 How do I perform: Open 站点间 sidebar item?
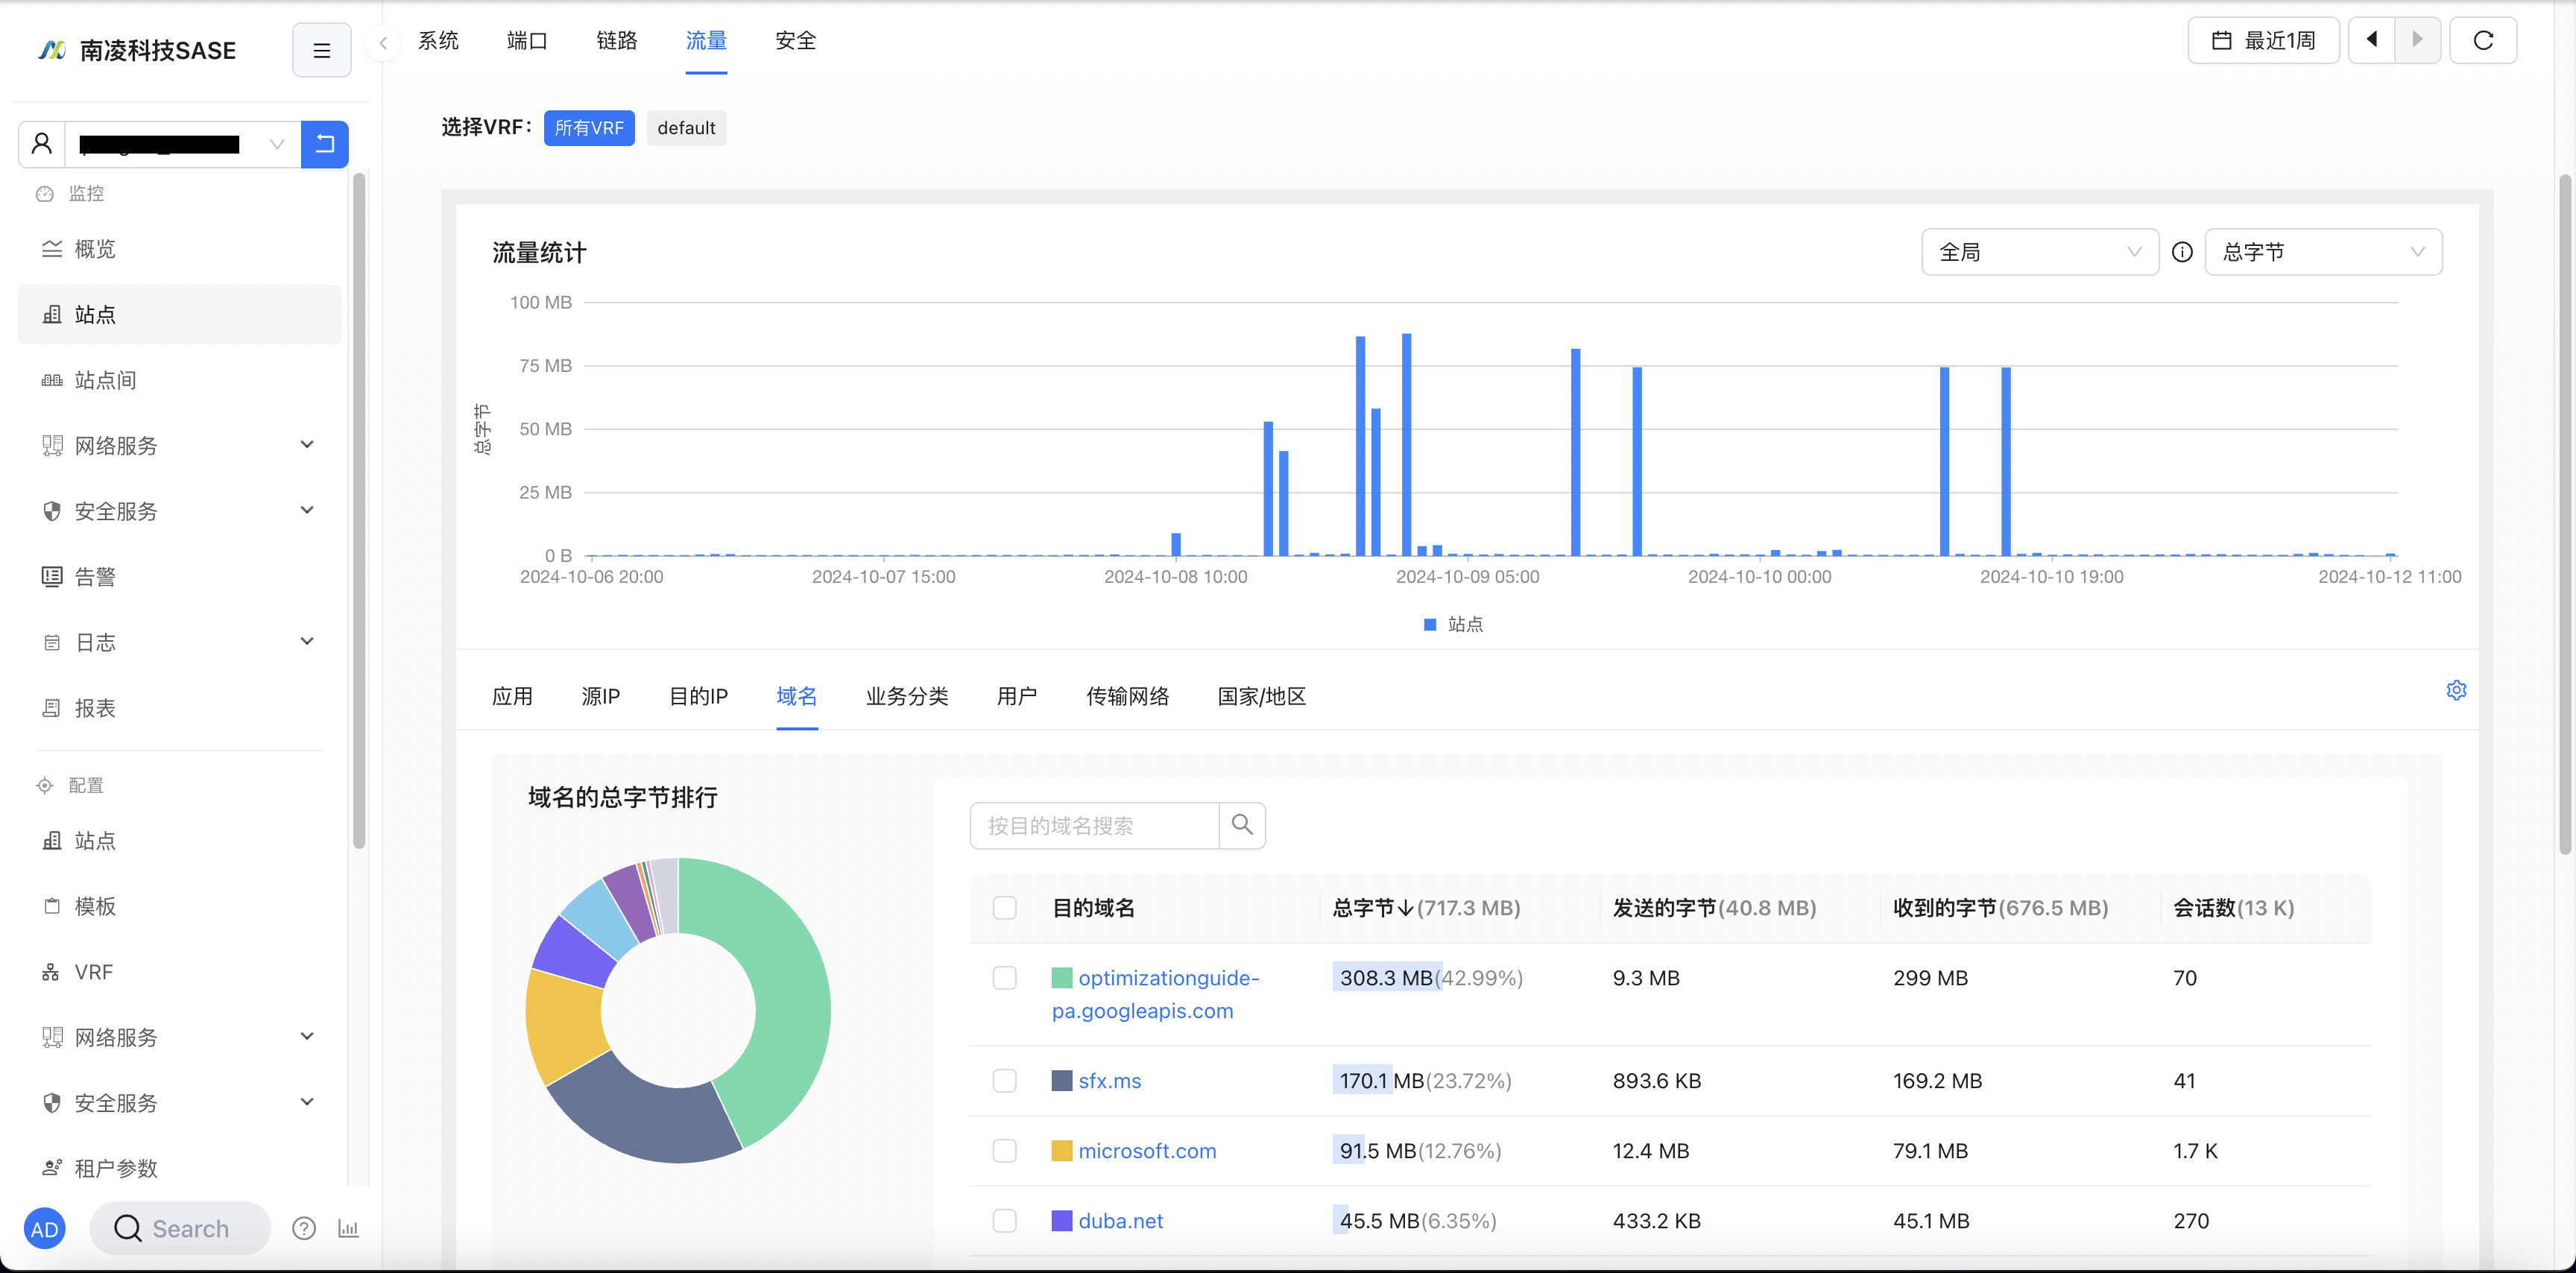coord(180,380)
